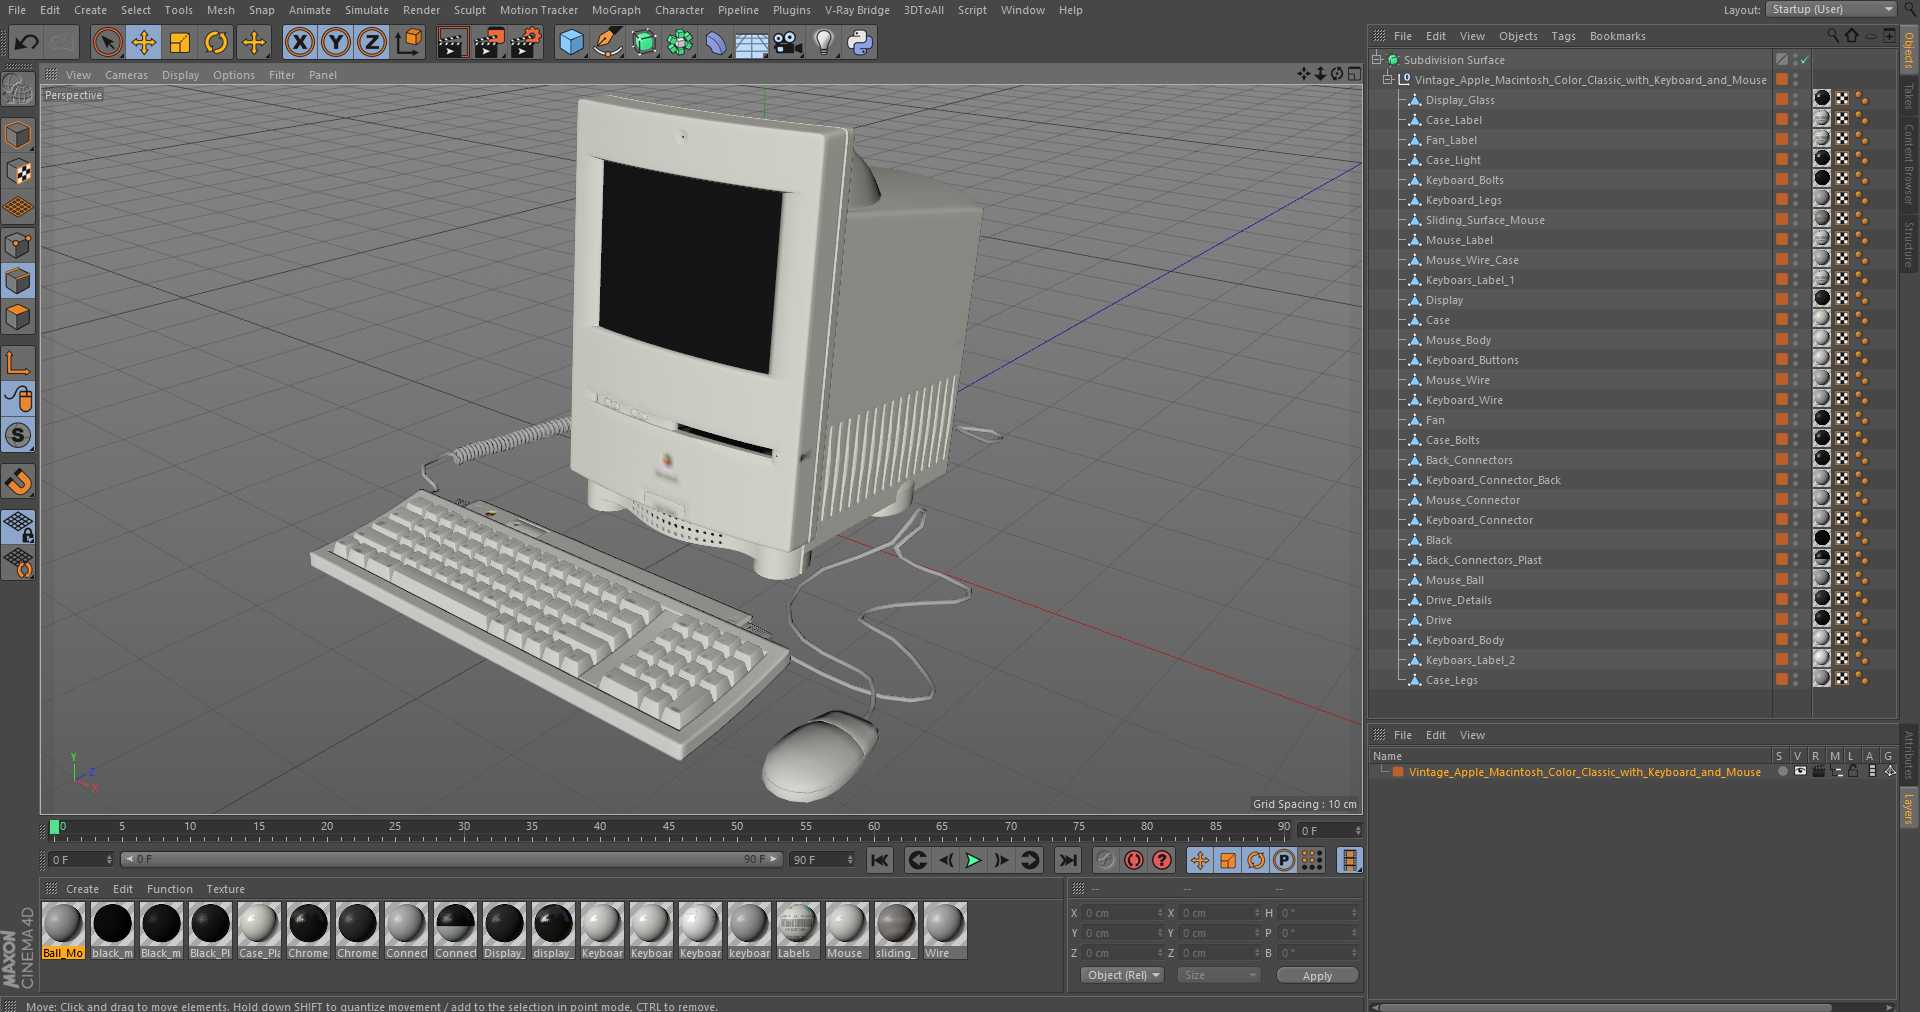Select the Keyboard_Wire object
This screenshot has width=1920, height=1012.
point(1464,400)
